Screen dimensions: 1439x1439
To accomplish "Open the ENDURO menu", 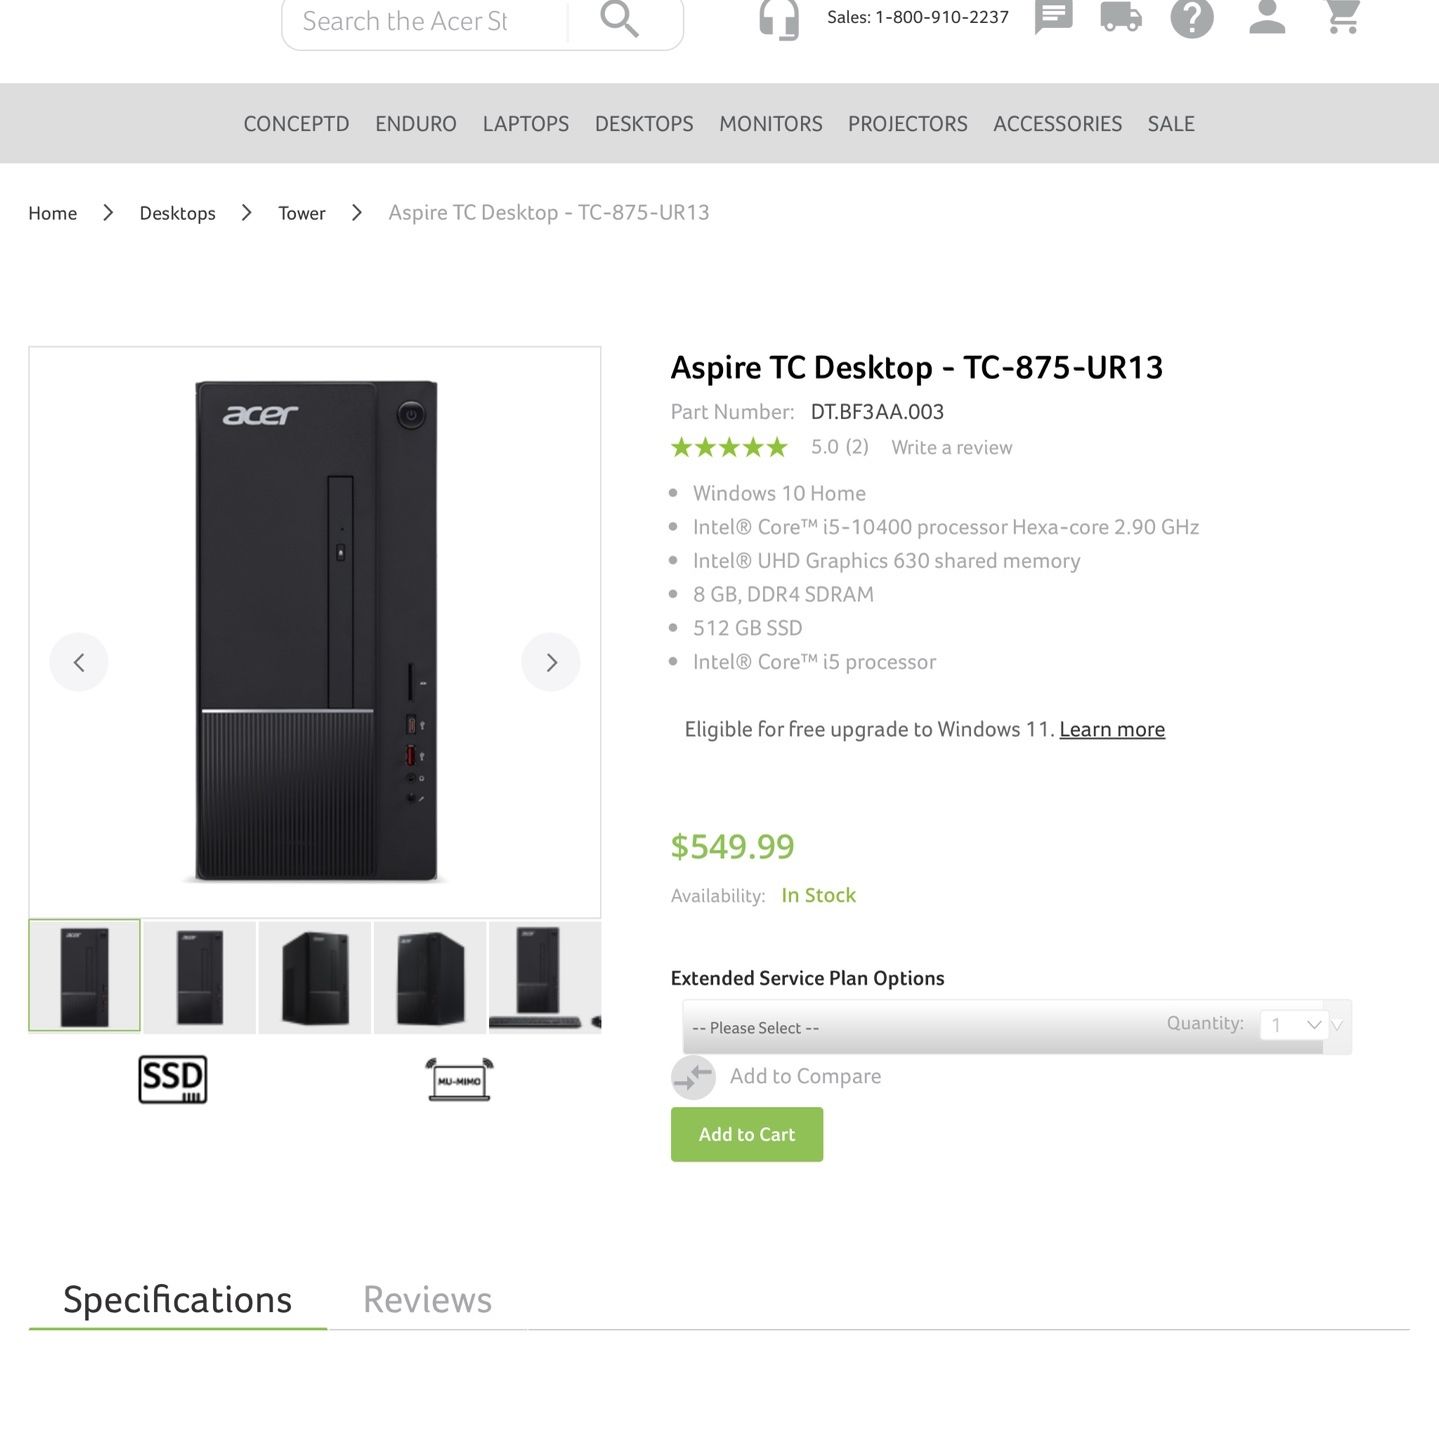I will click(x=416, y=124).
